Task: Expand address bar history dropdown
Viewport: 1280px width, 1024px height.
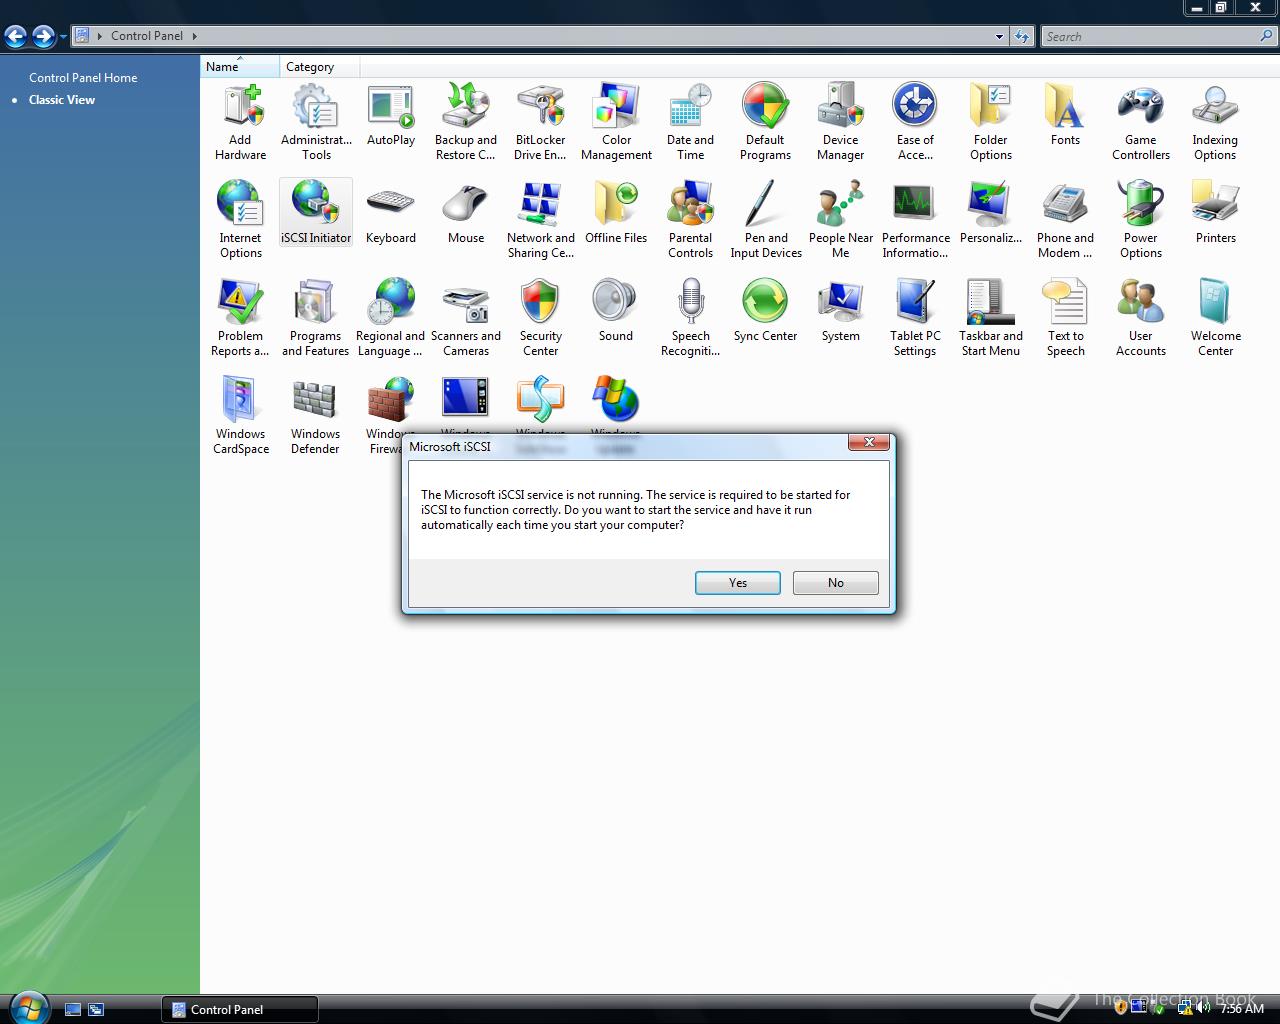Action: (x=999, y=37)
